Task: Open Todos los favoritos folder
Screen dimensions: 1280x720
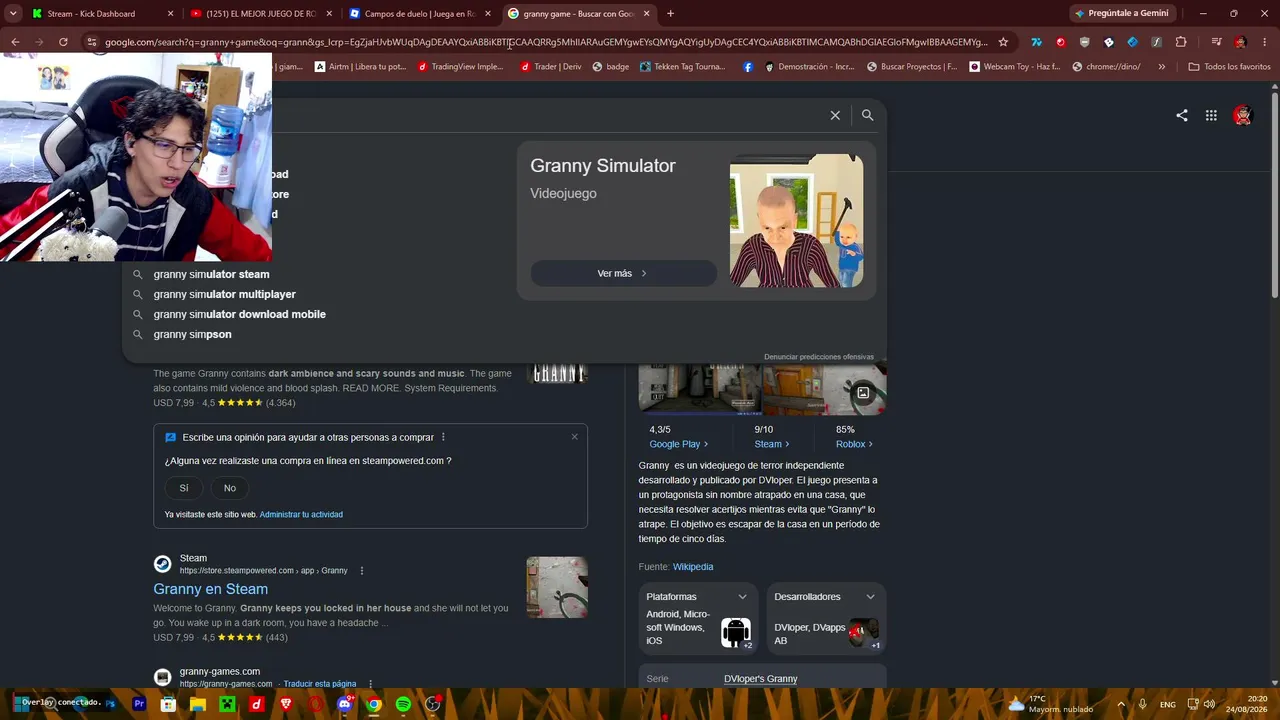Action: pyautogui.click(x=1229, y=67)
